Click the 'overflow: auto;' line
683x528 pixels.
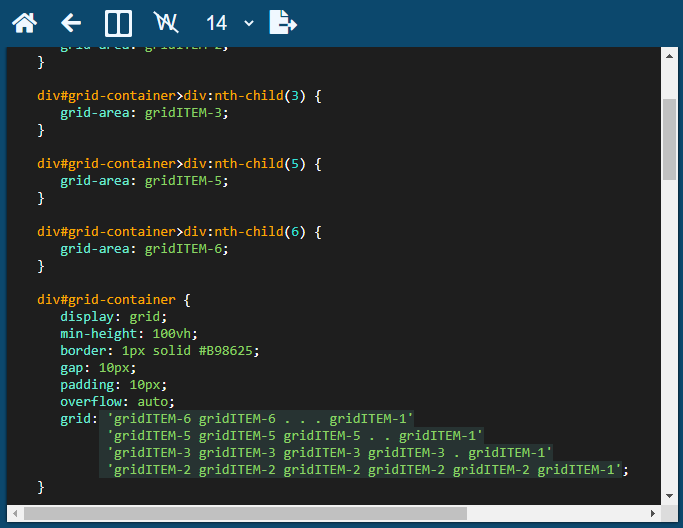point(117,402)
